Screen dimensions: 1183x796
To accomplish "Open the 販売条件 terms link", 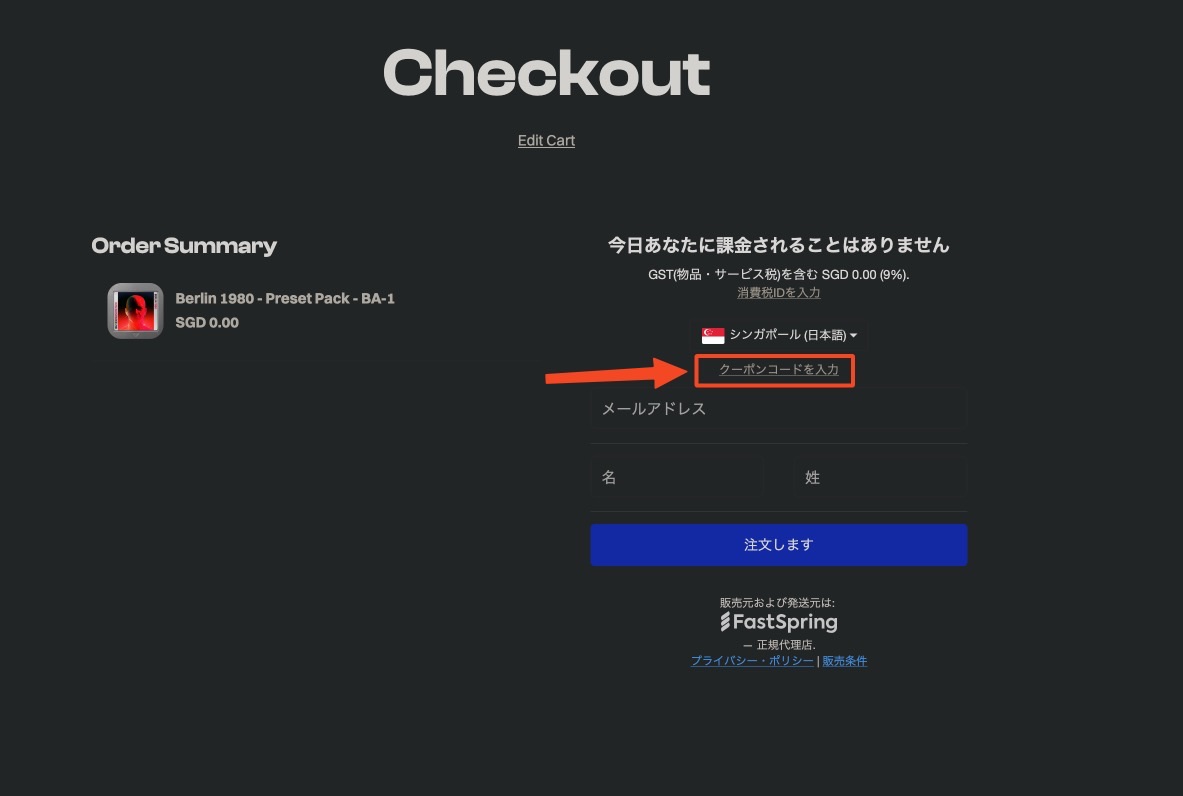I will click(844, 661).
